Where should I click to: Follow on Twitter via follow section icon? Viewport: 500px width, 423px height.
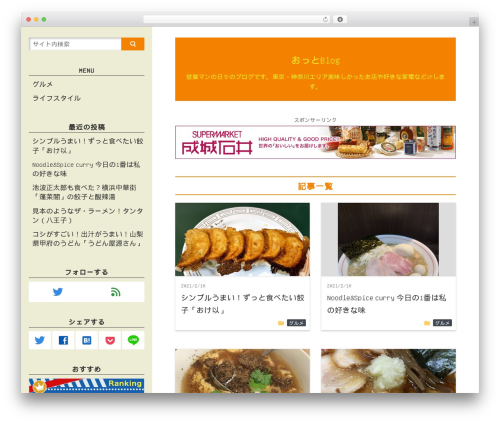click(x=58, y=292)
